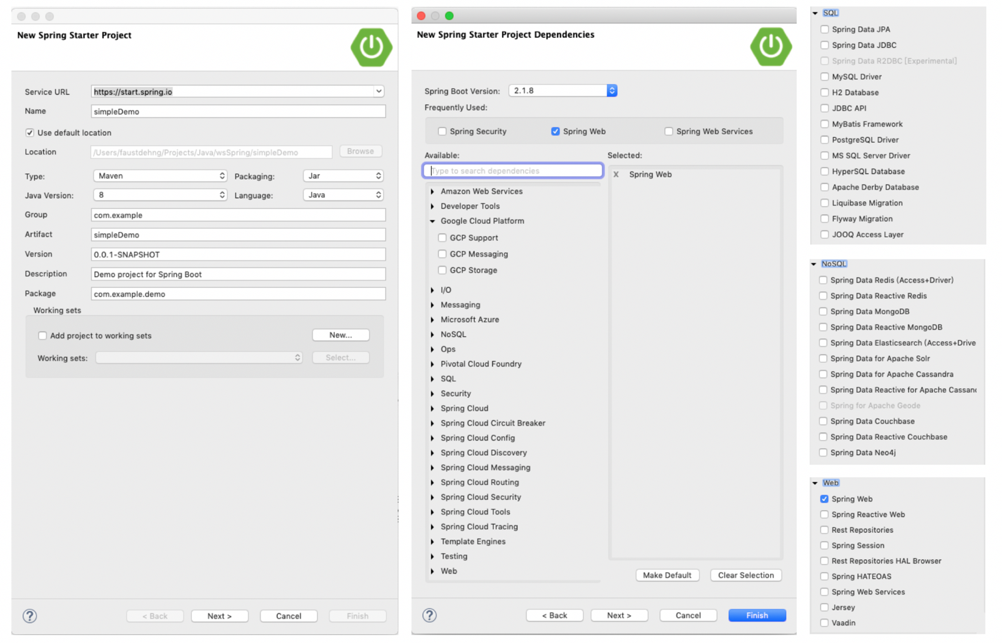
Task: Check H2 Database option
Action: point(824,93)
